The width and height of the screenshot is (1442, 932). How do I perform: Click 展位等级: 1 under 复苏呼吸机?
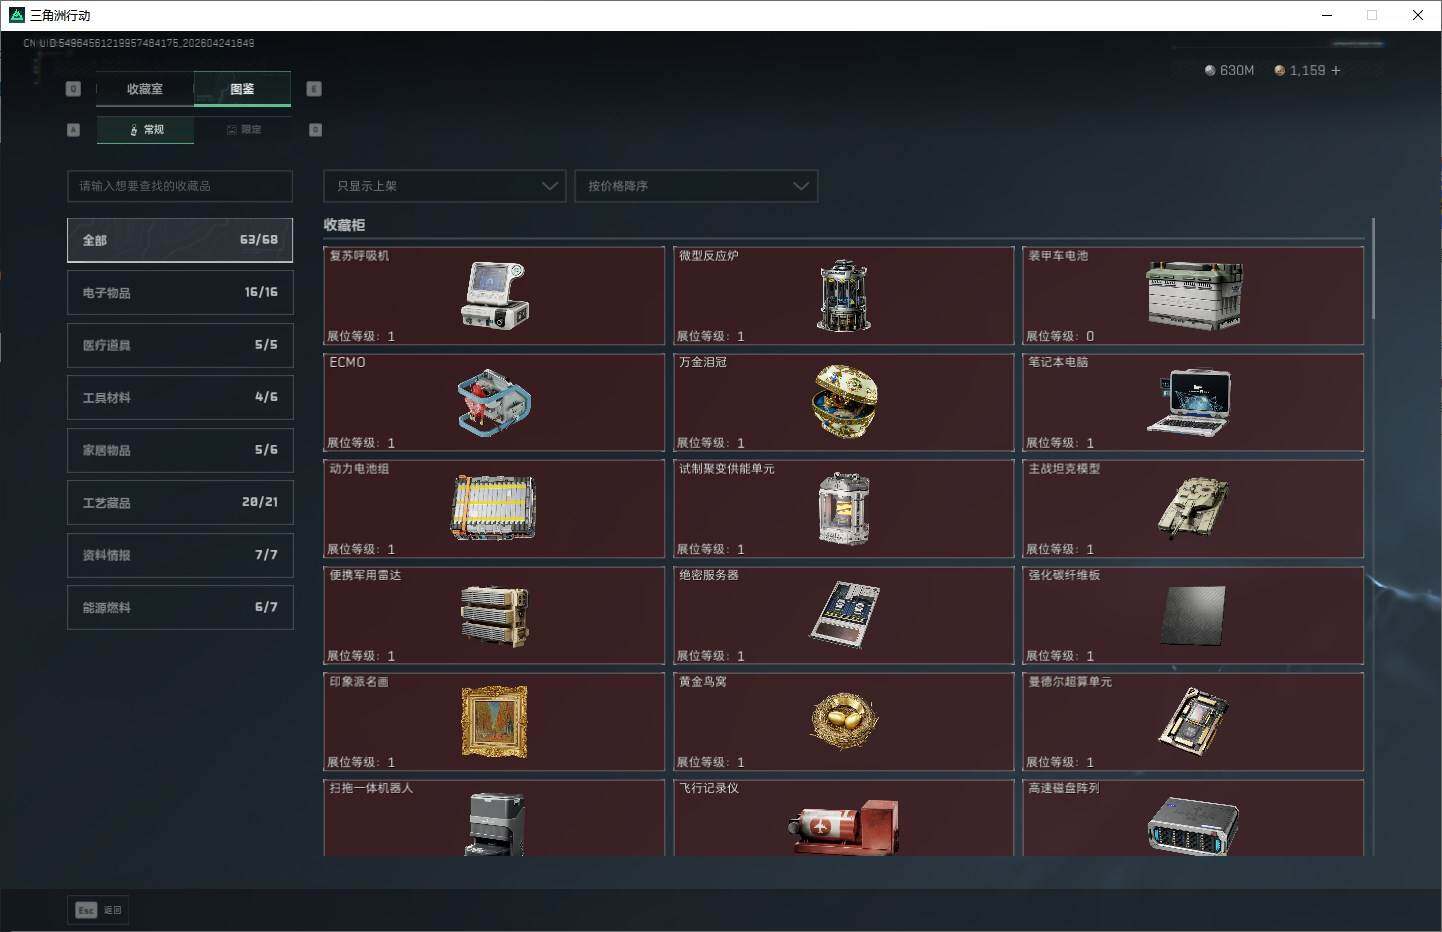[361, 336]
